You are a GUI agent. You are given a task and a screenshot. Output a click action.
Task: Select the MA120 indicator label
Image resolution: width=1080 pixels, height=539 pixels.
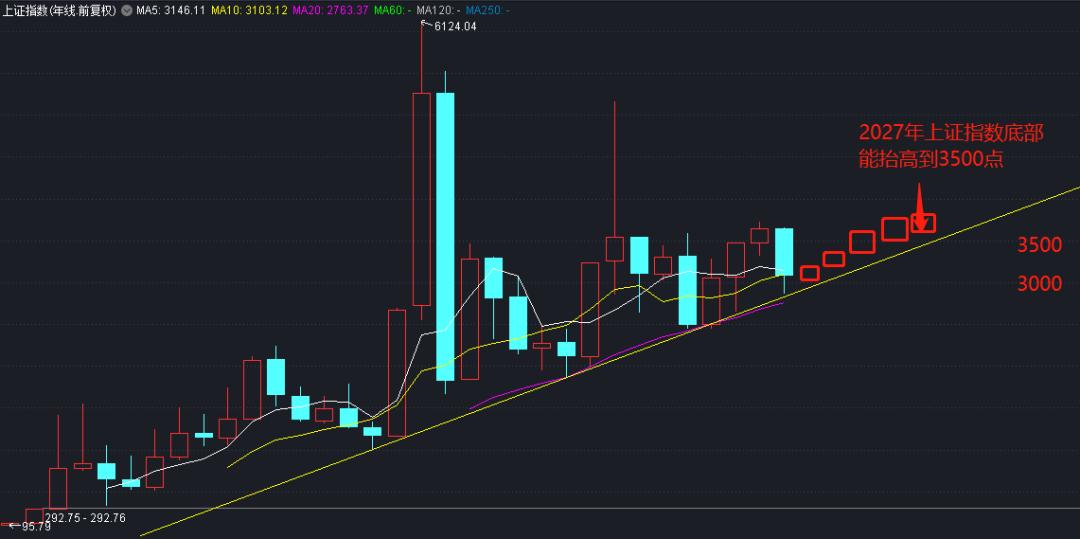point(438,10)
